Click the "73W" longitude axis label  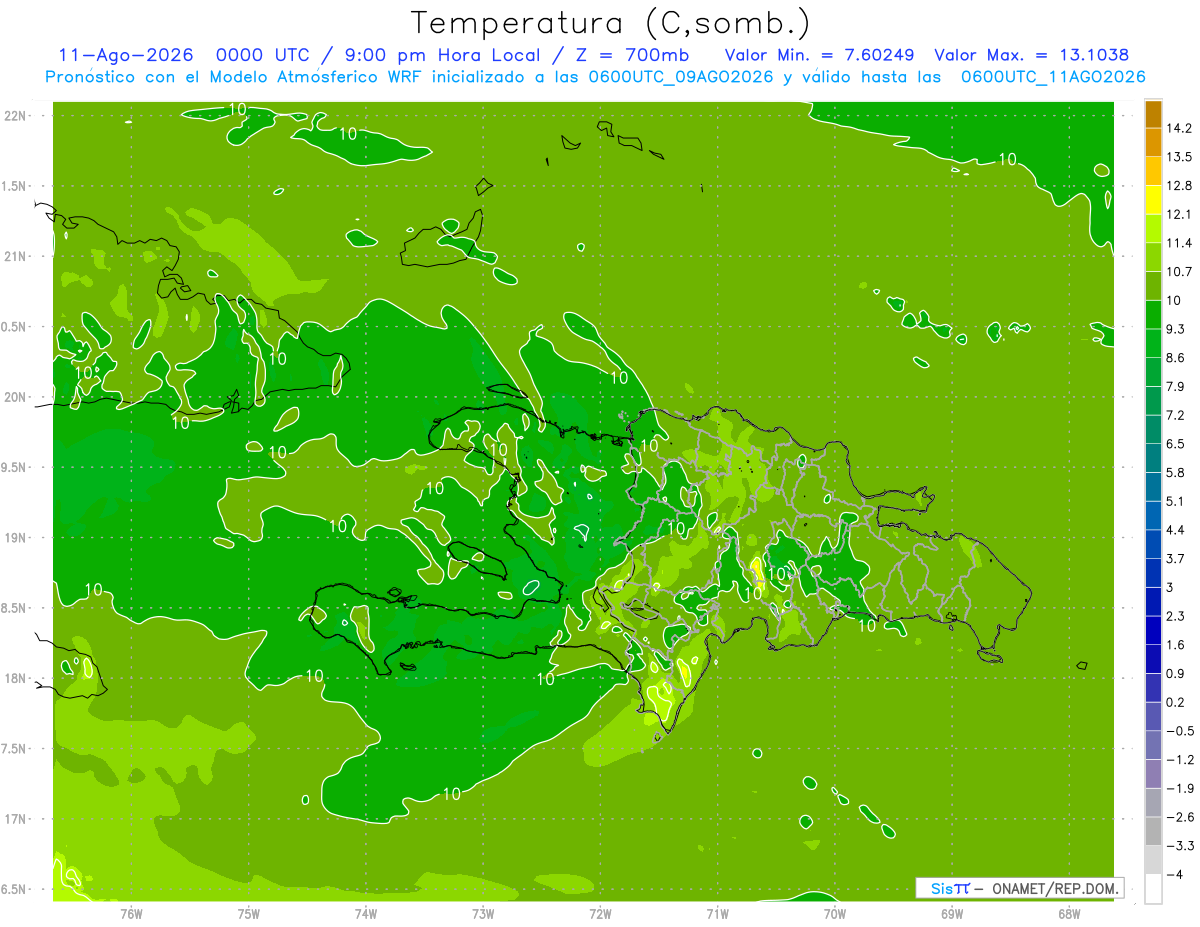[483, 913]
